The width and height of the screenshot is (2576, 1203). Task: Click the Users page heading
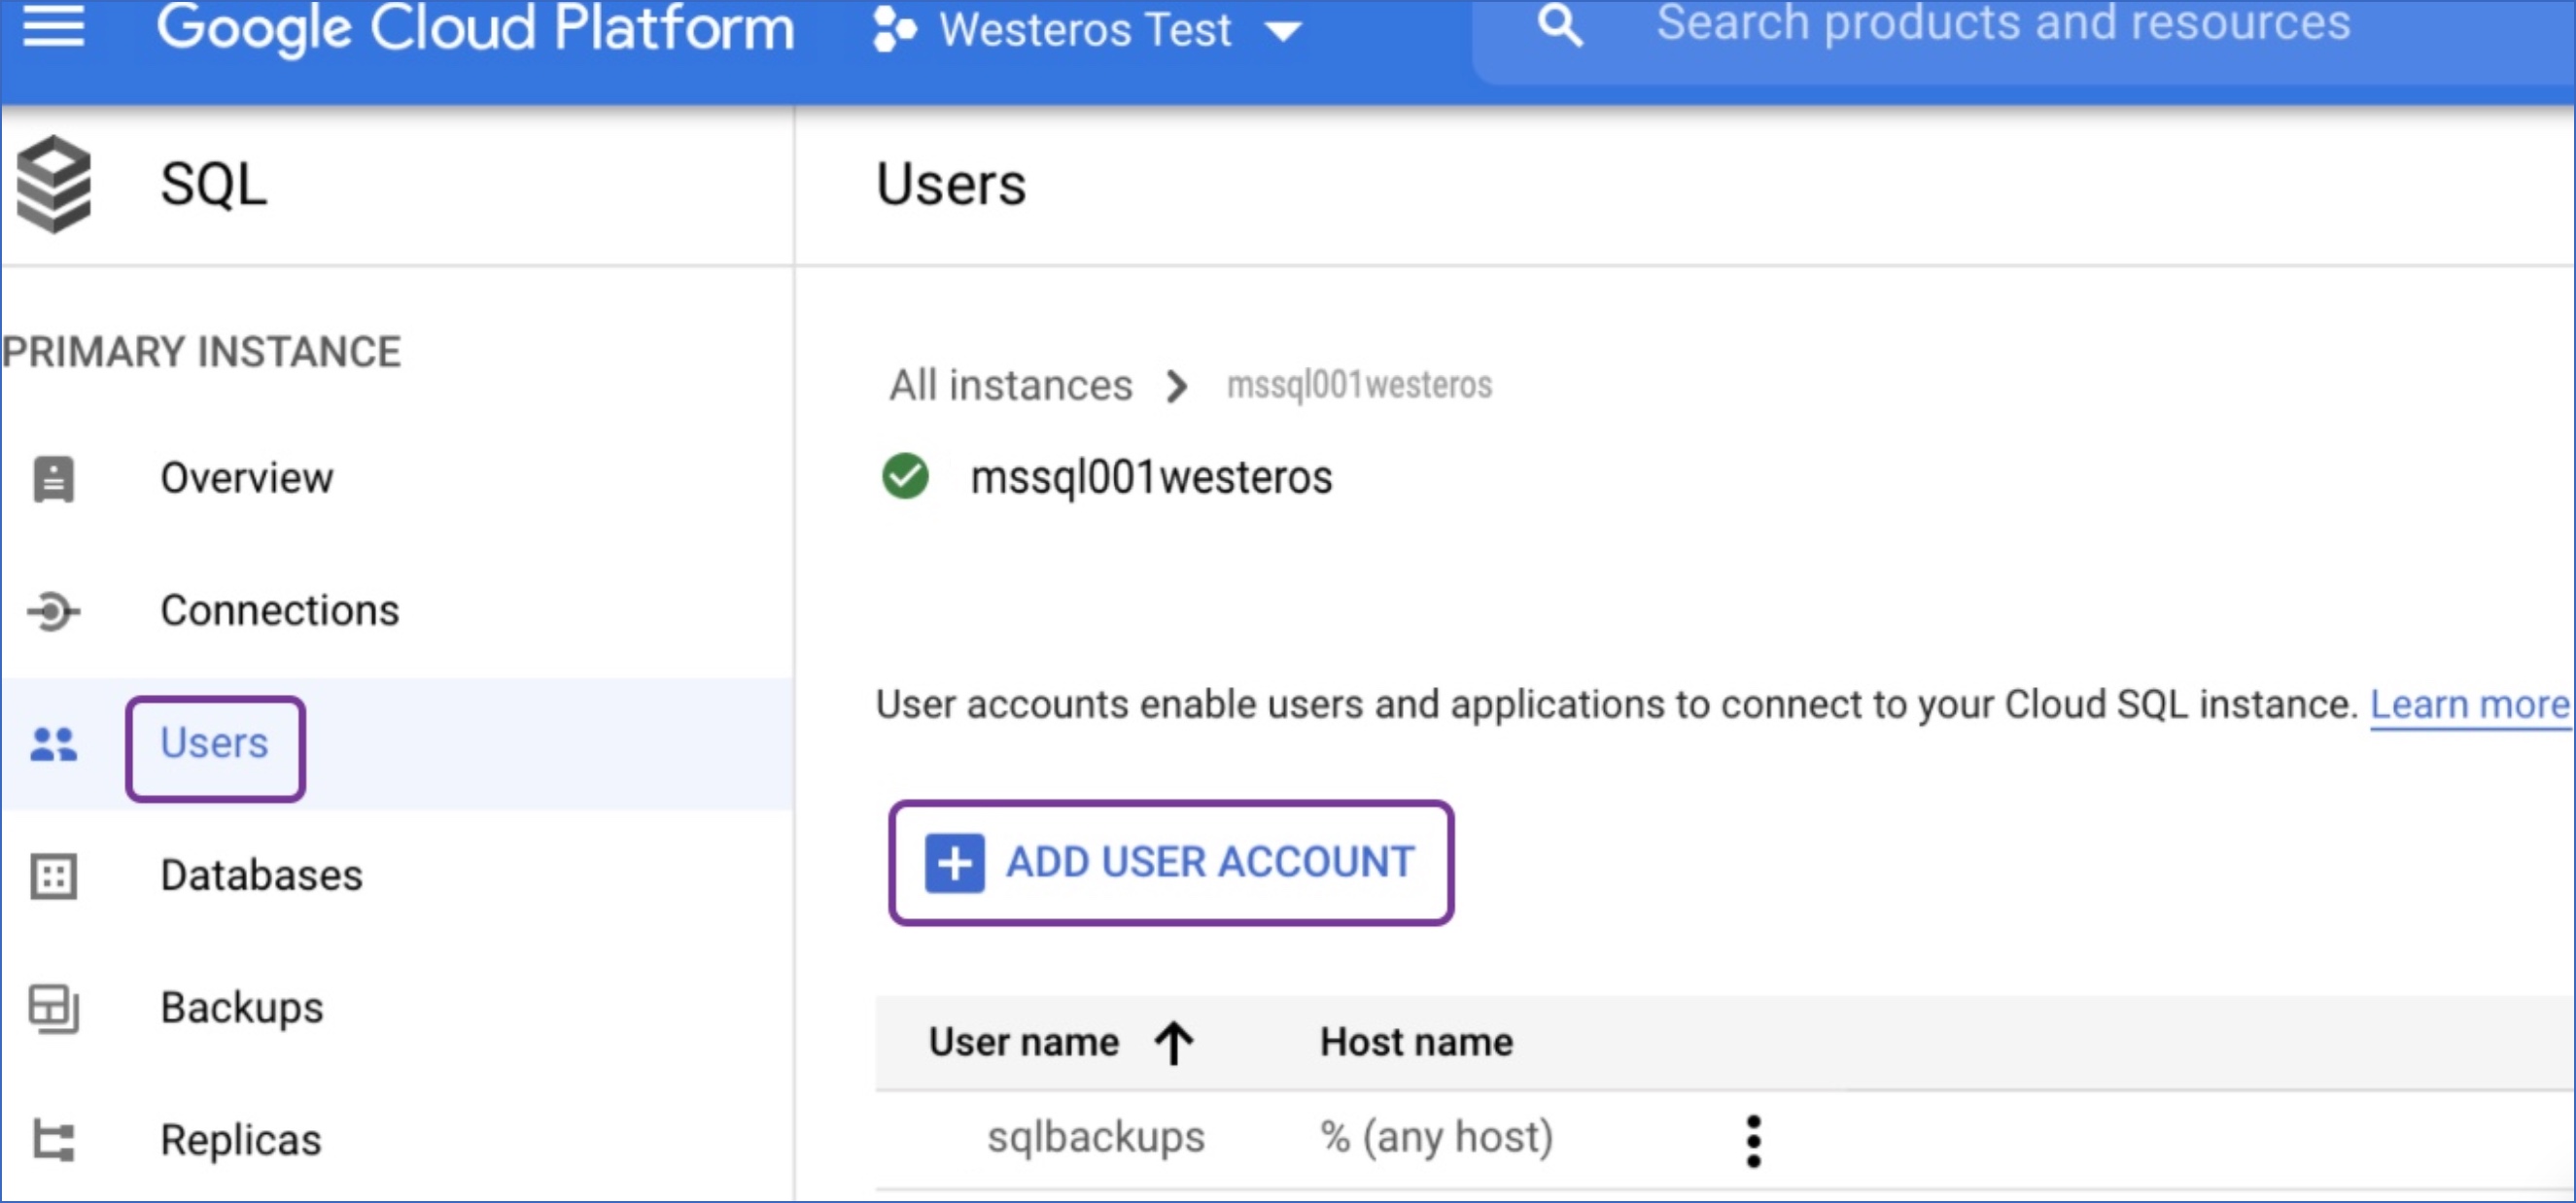(951, 184)
